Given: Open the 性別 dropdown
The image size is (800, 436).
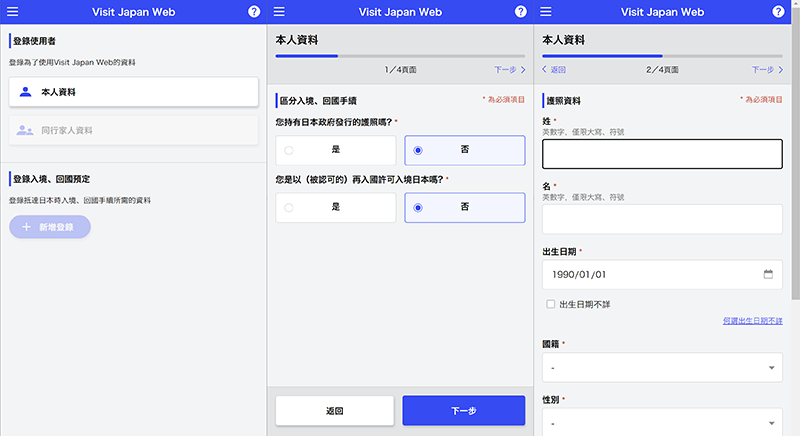Looking at the screenshot, I should pos(662,422).
